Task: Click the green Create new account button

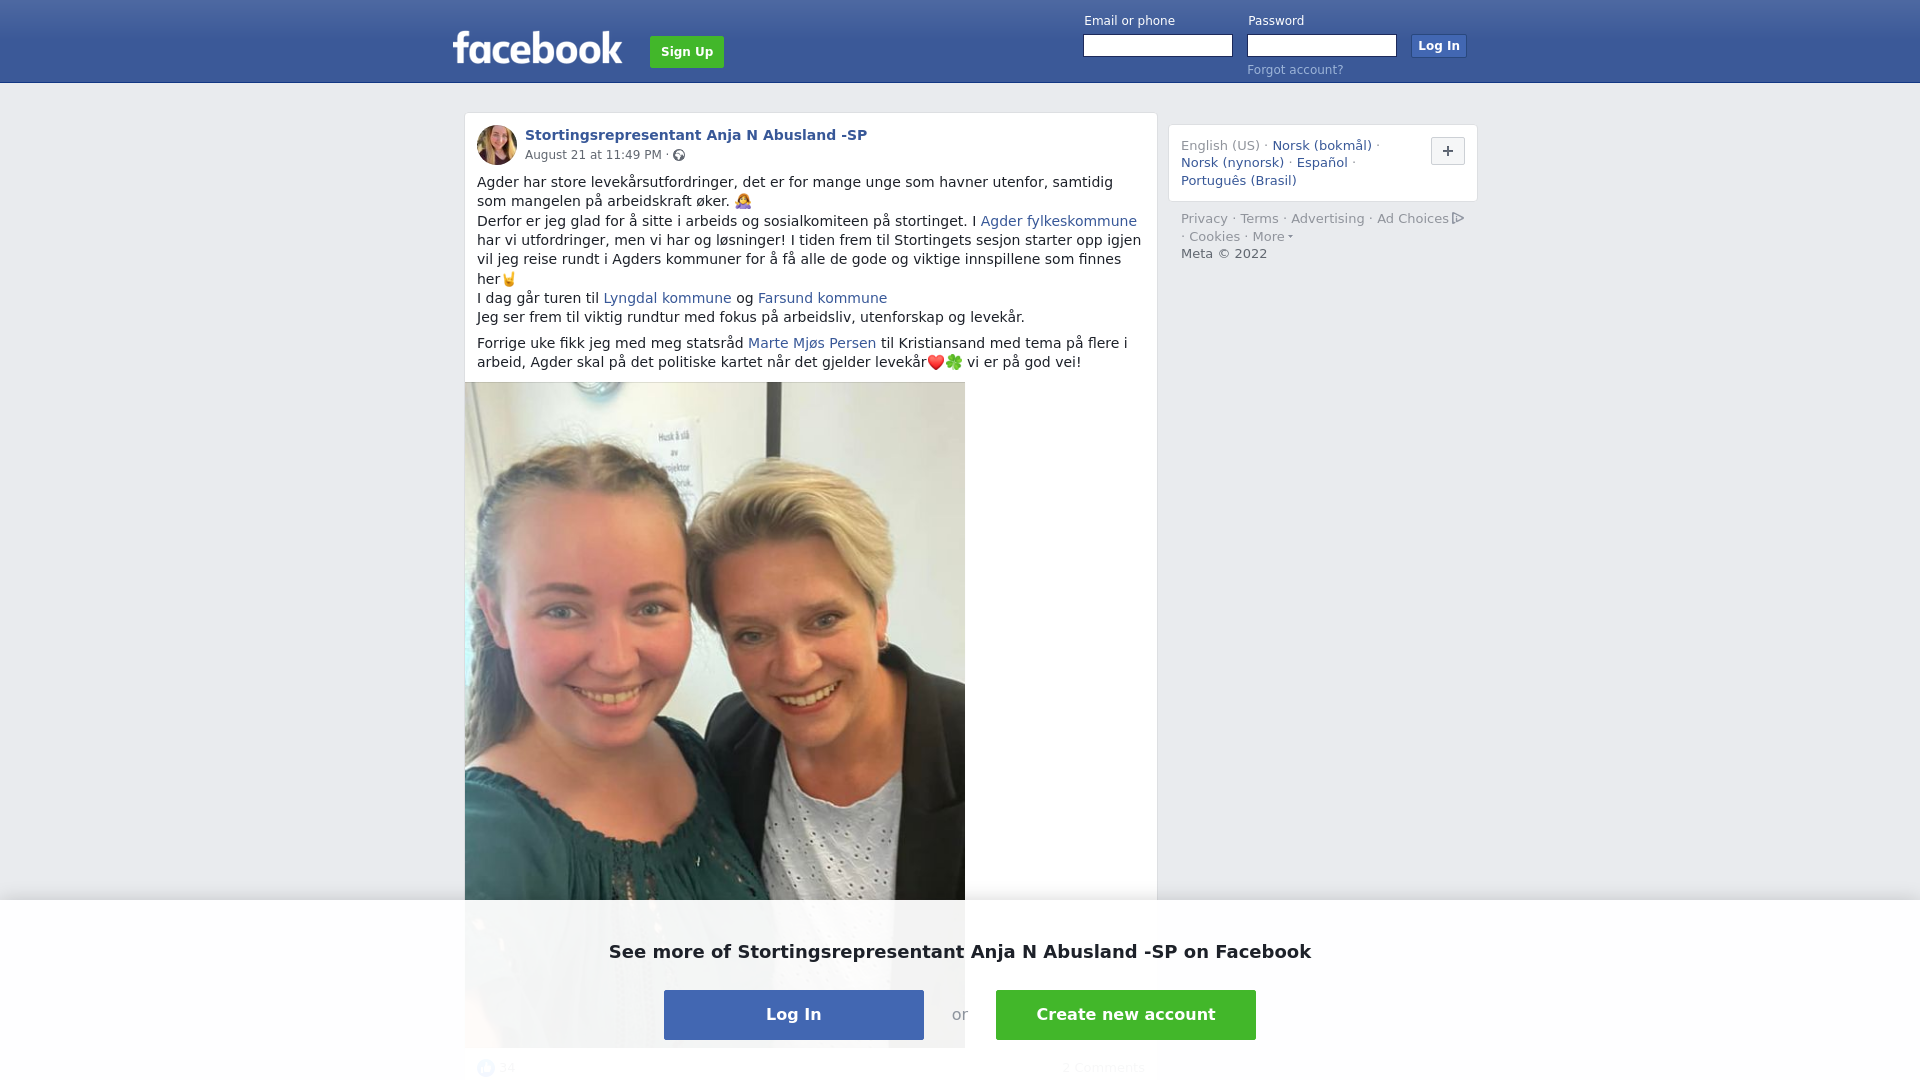Action: pos(1126,1015)
